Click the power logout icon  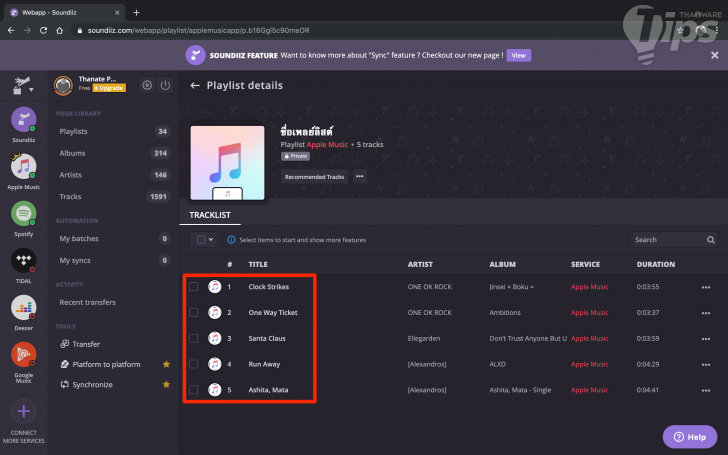[165, 85]
